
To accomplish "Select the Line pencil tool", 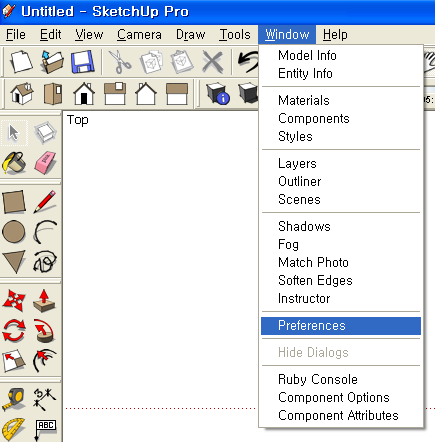I will pyautogui.click(x=45, y=202).
